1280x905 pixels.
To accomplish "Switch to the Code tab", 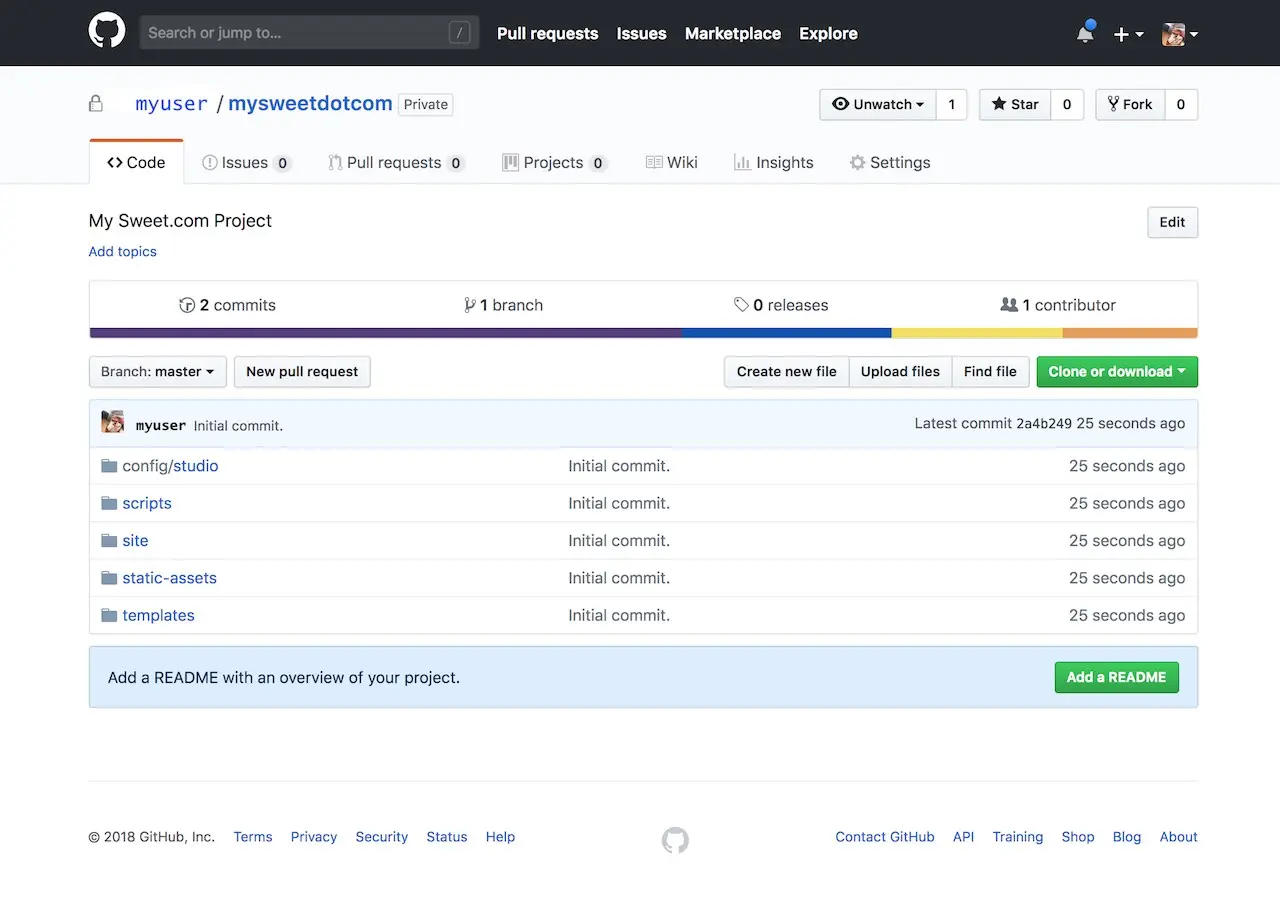I will pyautogui.click(x=136, y=162).
